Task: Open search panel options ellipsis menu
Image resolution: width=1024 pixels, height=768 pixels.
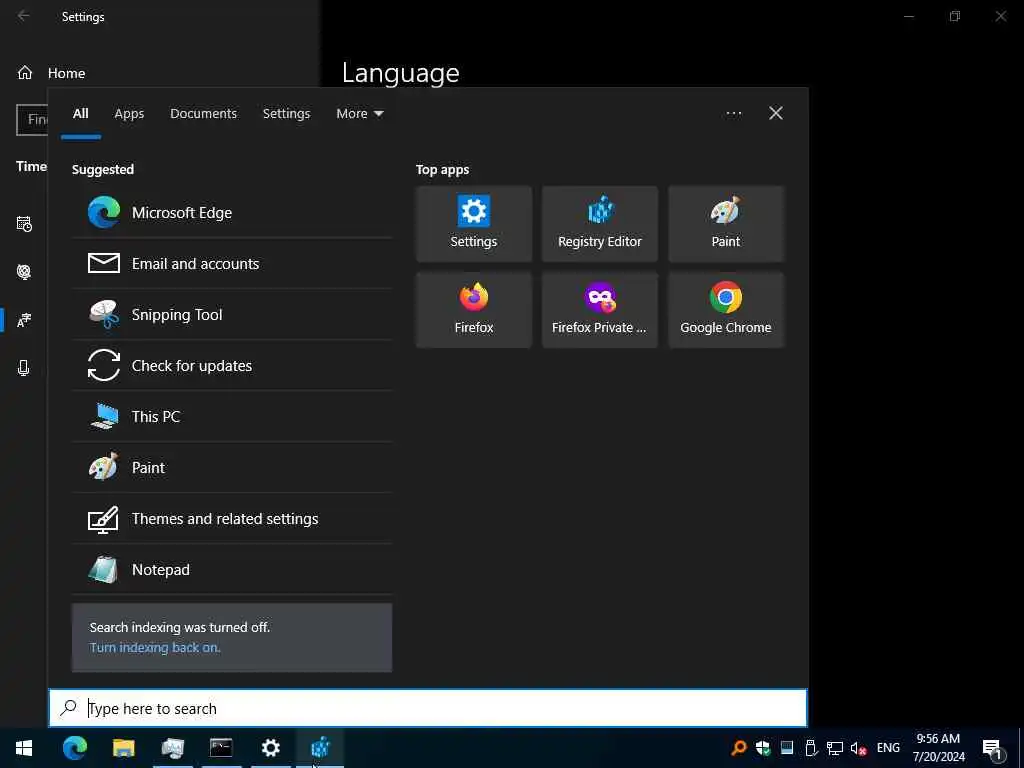Action: (x=733, y=114)
